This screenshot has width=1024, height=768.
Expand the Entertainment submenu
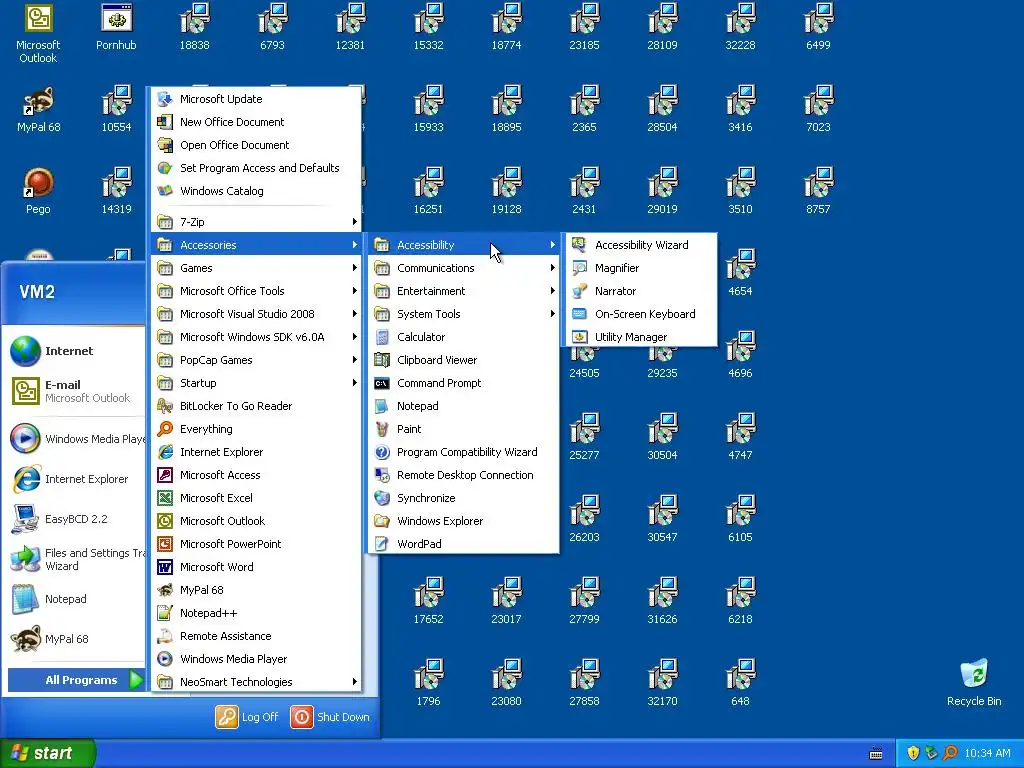[464, 291]
